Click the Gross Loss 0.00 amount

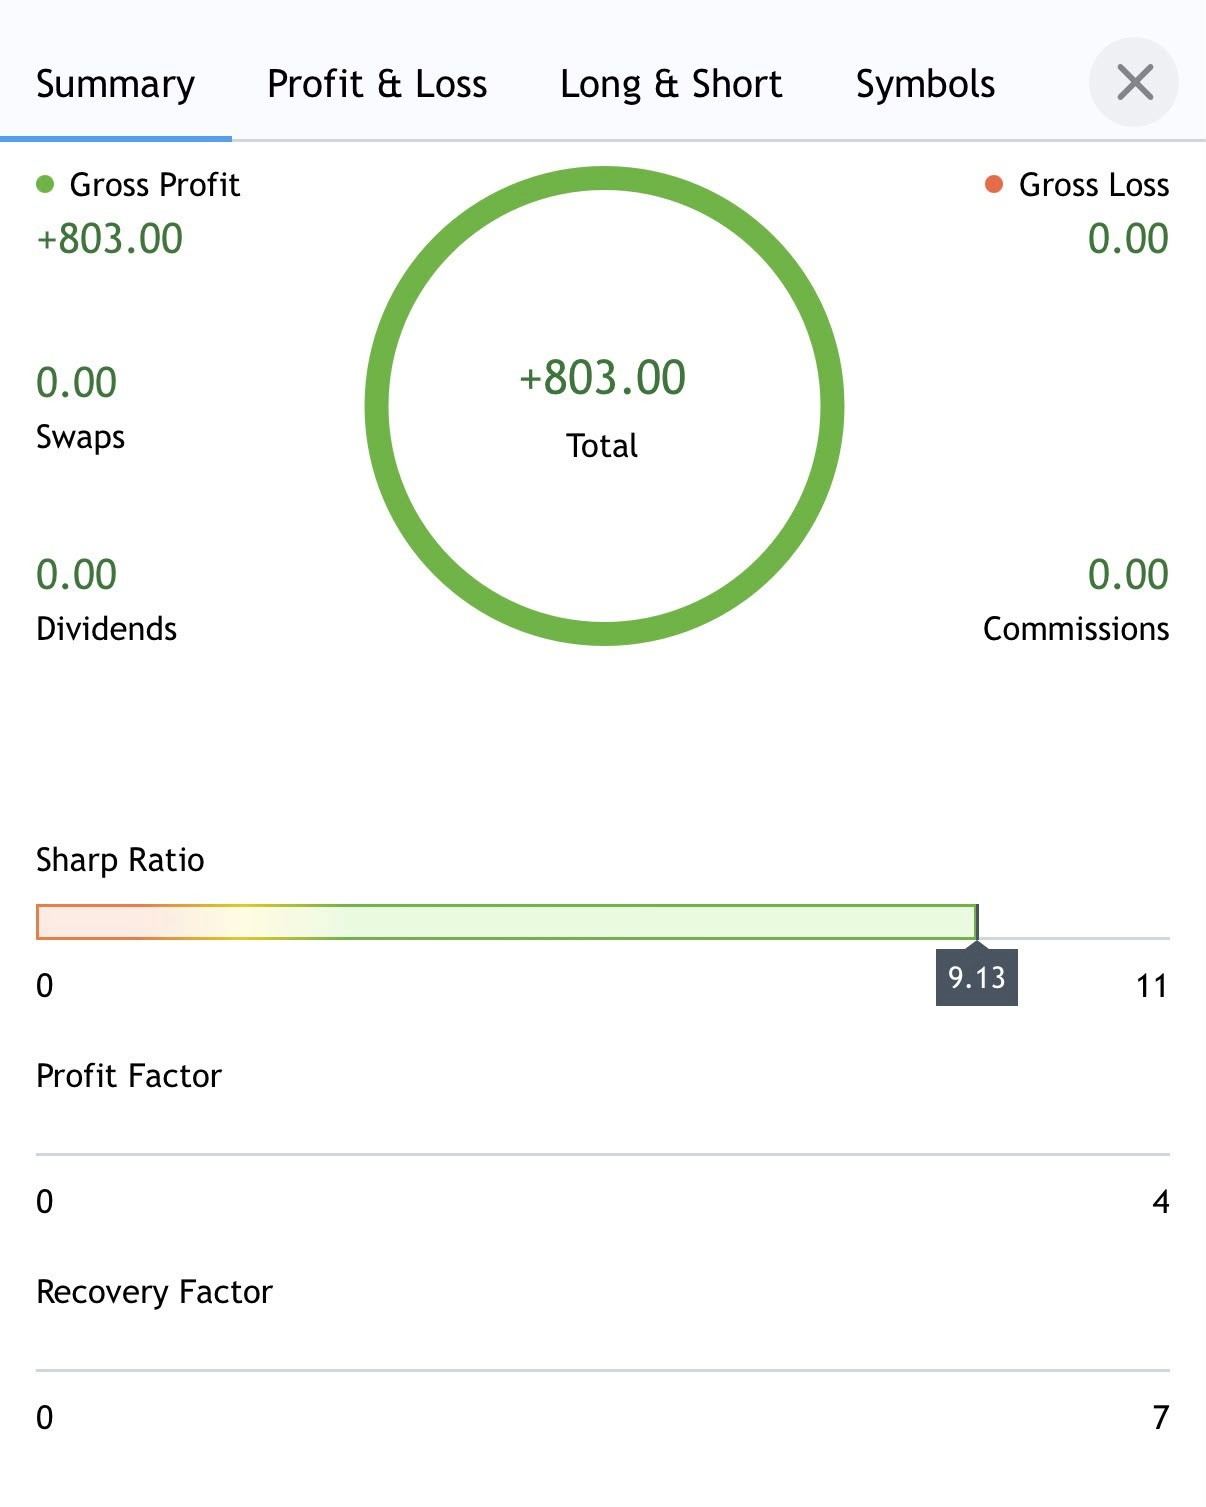[x=1128, y=239]
